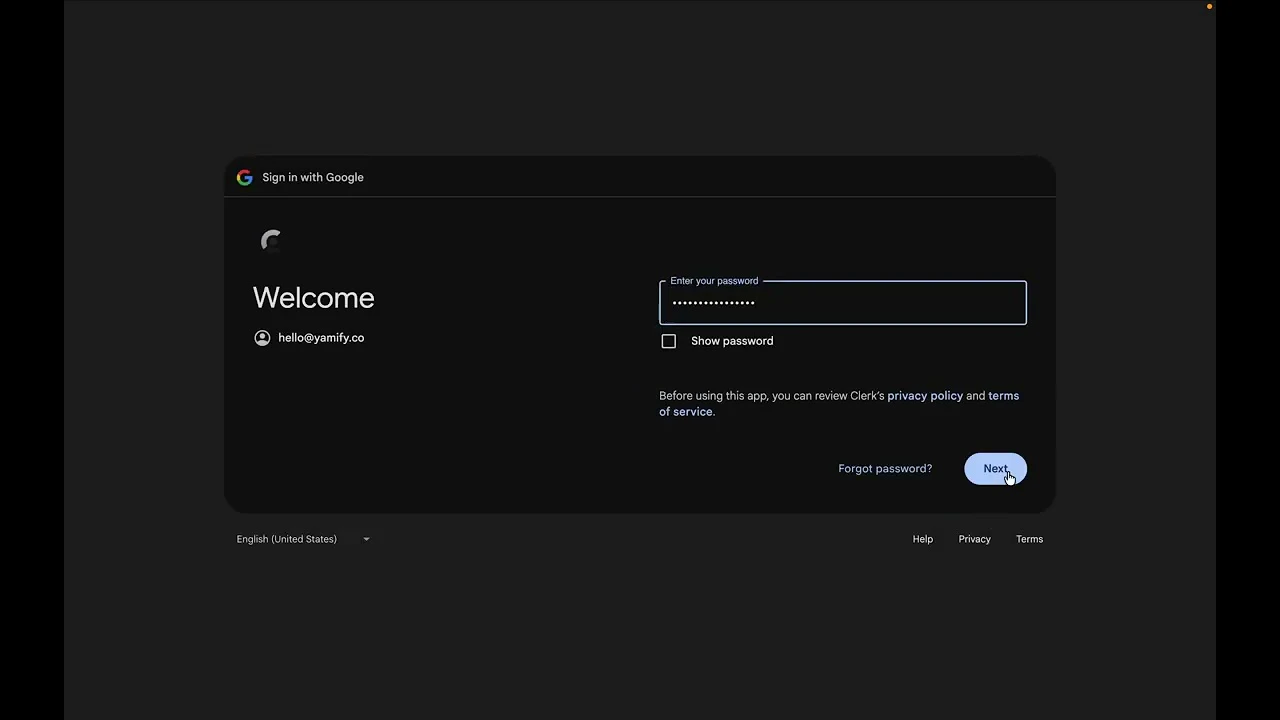This screenshot has height=720, width=1280.
Task: Focus the Enter your password field
Action: coord(842,303)
